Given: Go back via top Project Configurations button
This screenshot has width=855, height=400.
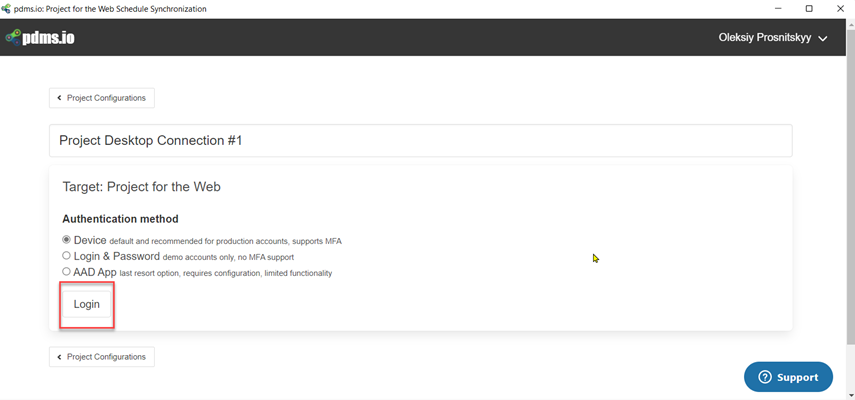Looking at the screenshot, I should point(102,98).
